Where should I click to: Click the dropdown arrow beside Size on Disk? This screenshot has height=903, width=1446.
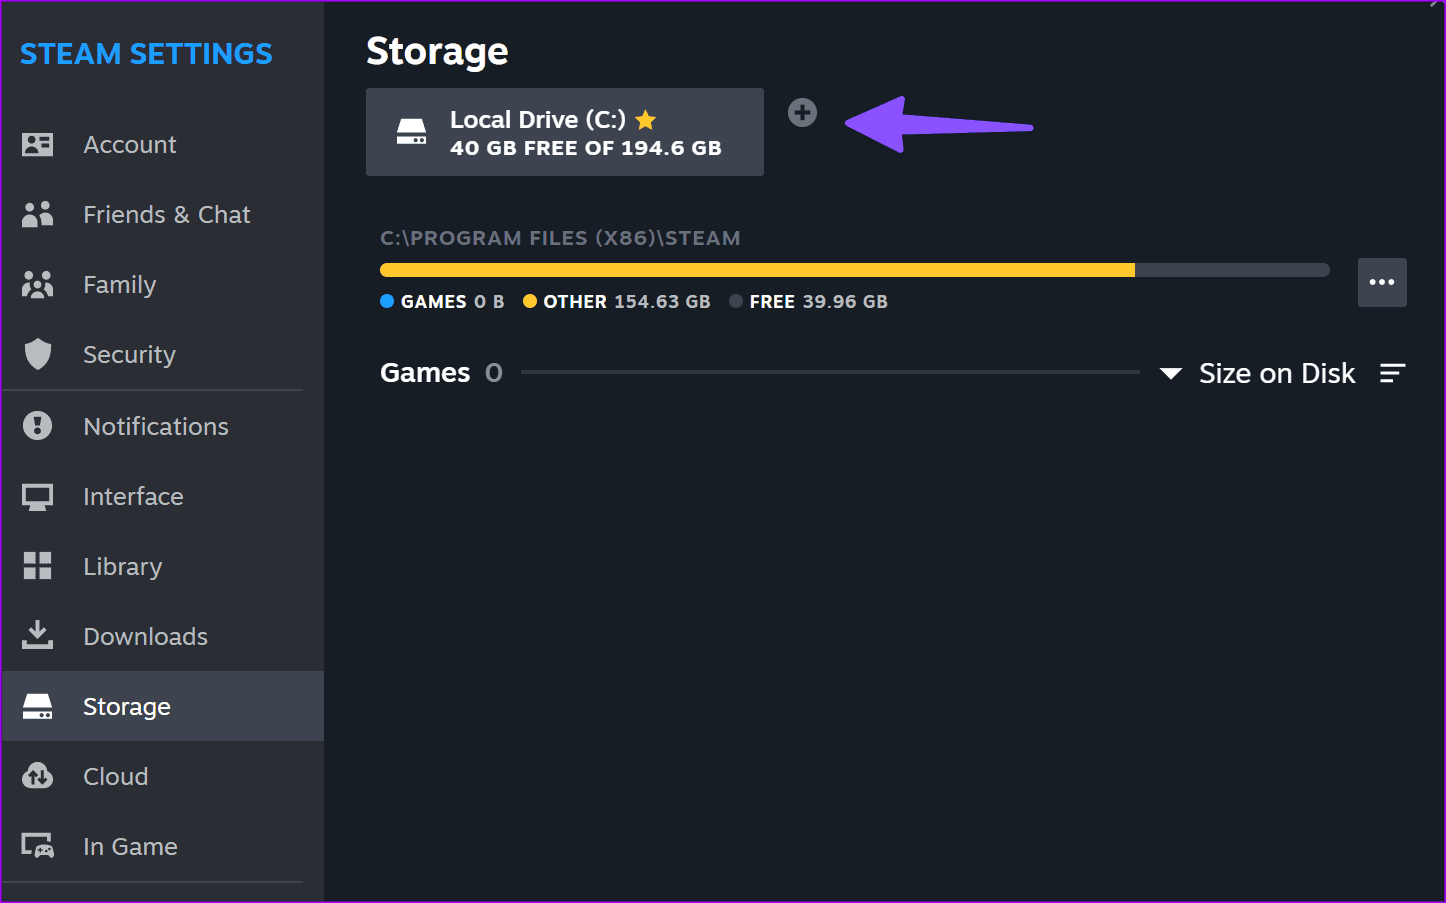pyautogui.click(x=1171, y=374)
